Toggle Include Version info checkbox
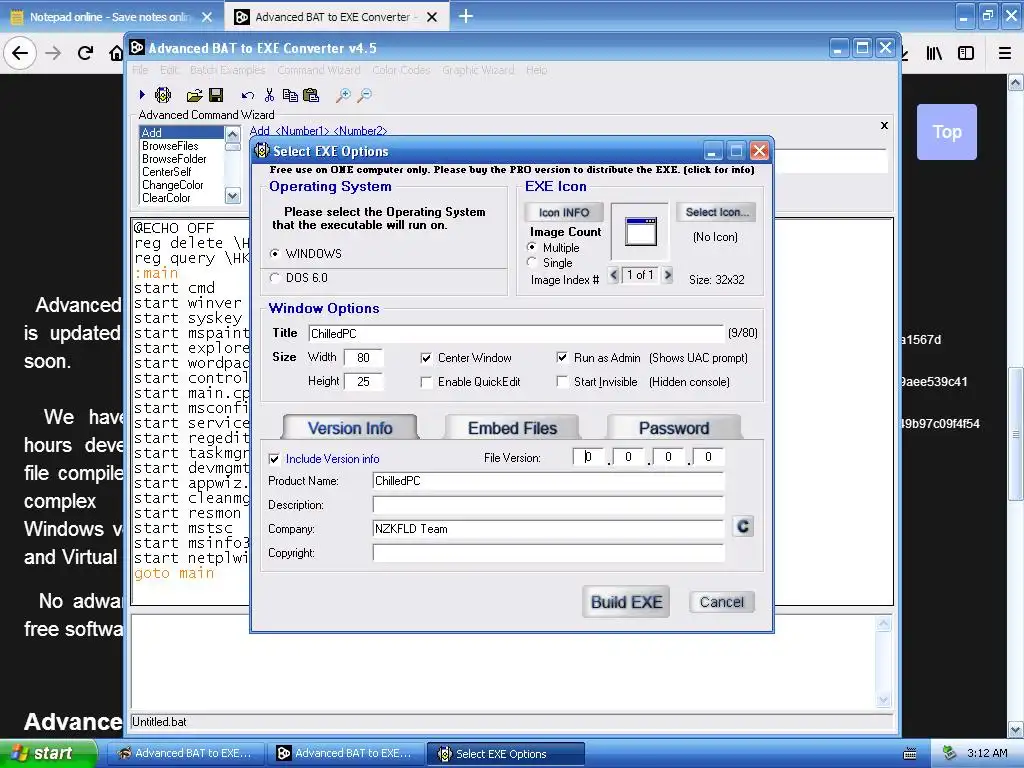Image resolution: width=1024 pixels, height=768 pixels. pos(274,459)
